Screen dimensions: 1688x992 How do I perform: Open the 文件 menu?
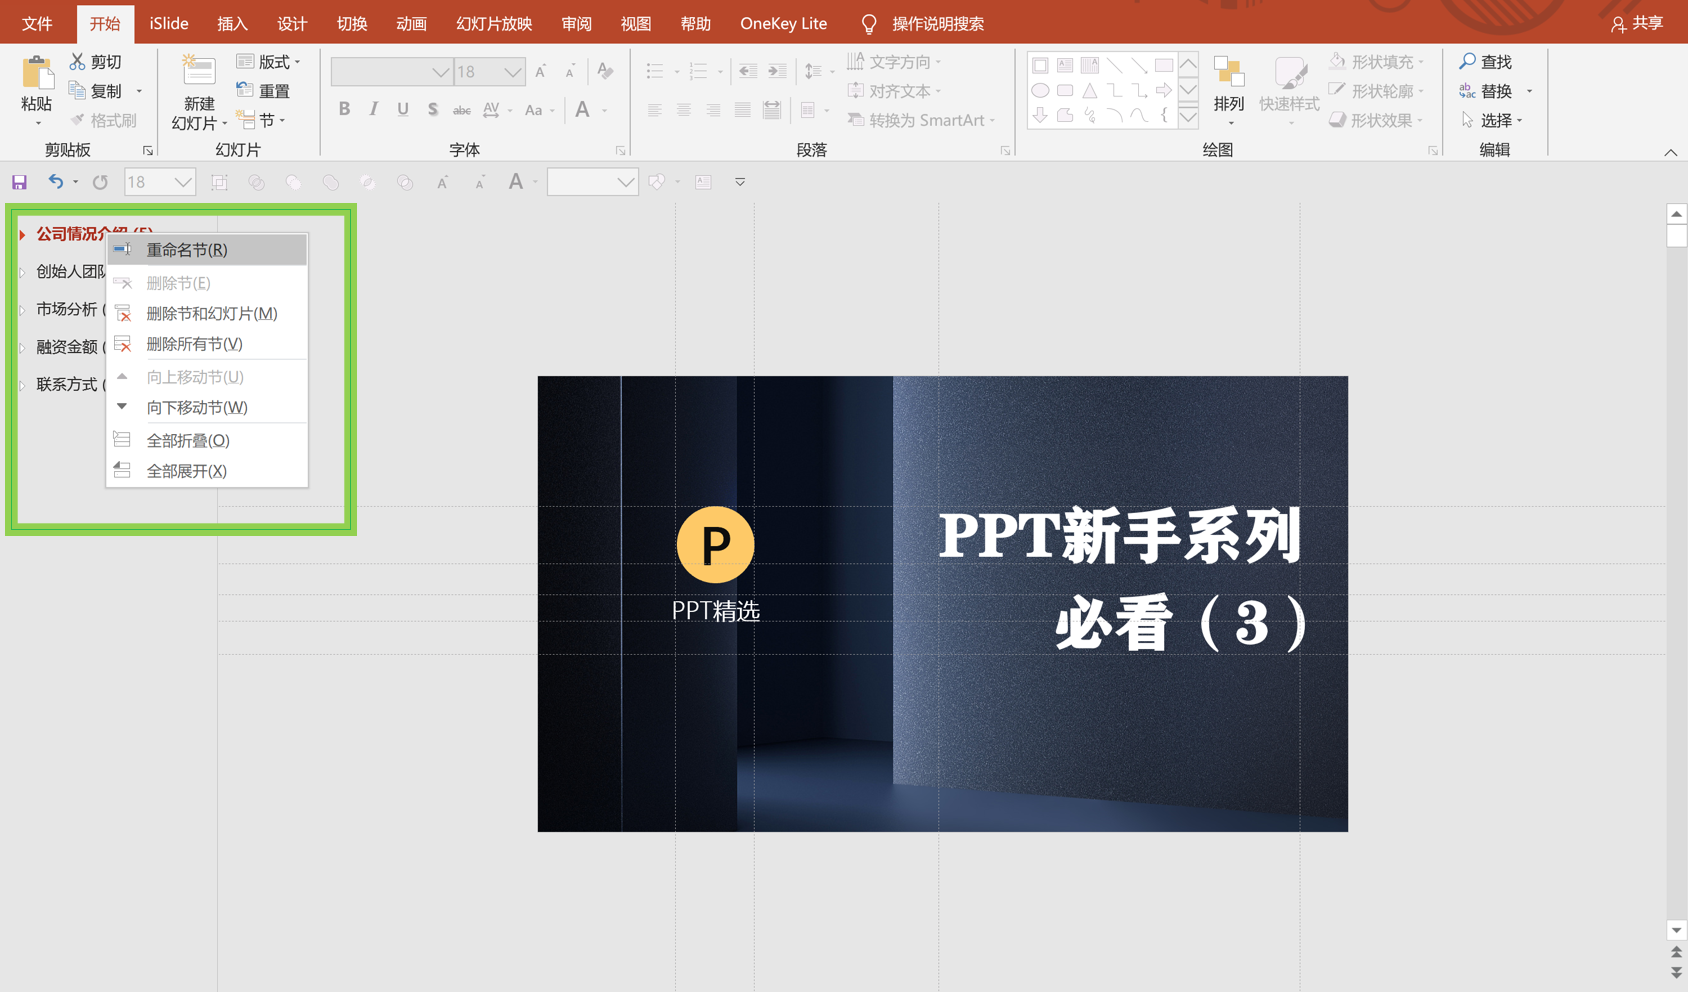click(37, 24)
